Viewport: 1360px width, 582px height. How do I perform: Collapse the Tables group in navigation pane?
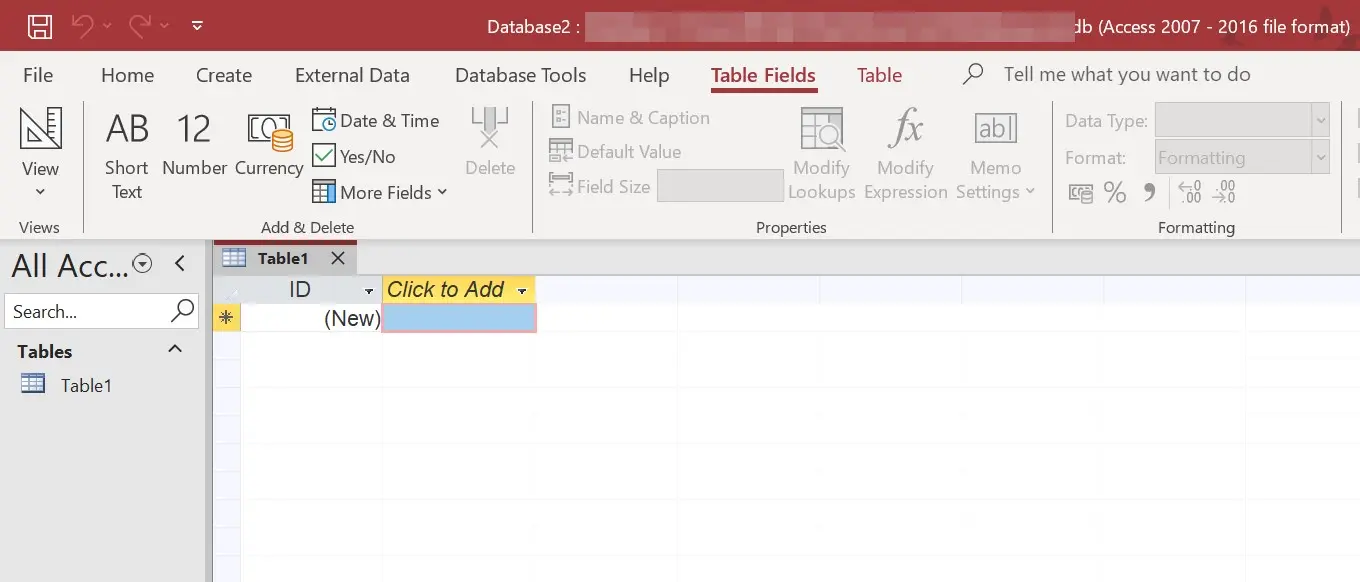pyautogui.click(x=174, y=349)
